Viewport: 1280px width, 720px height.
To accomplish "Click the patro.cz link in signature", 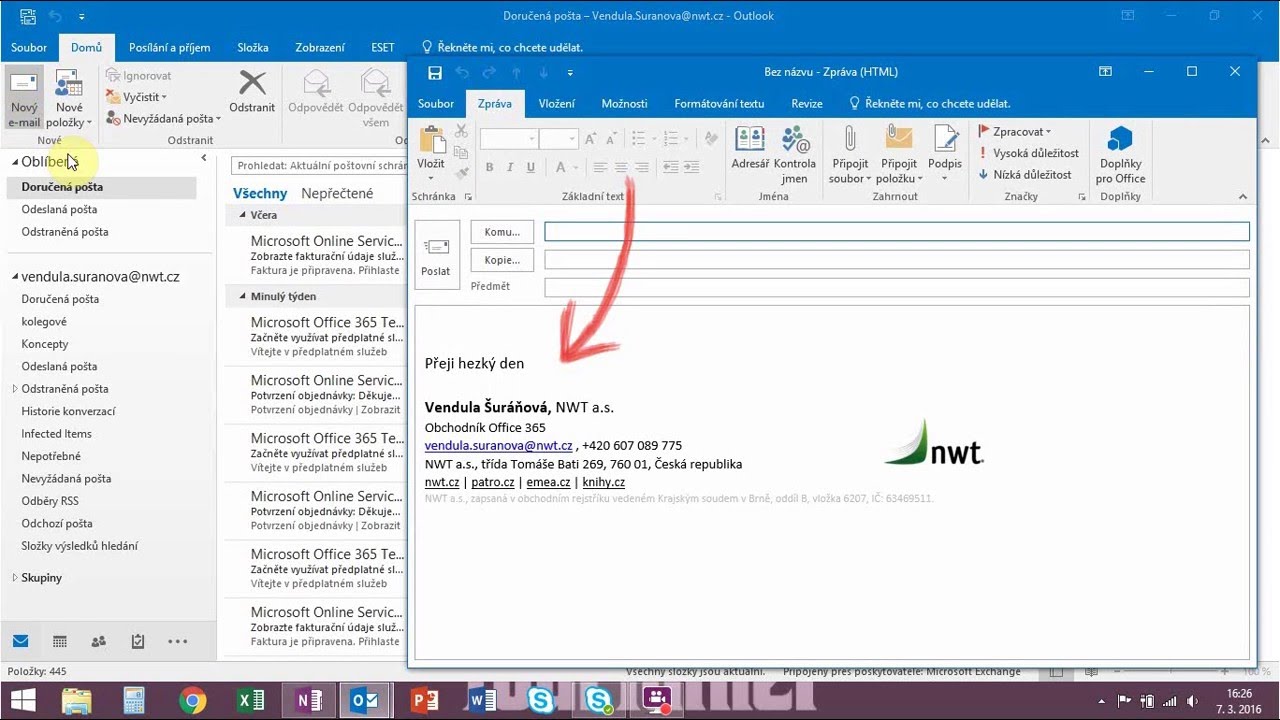I will [492, 482].
